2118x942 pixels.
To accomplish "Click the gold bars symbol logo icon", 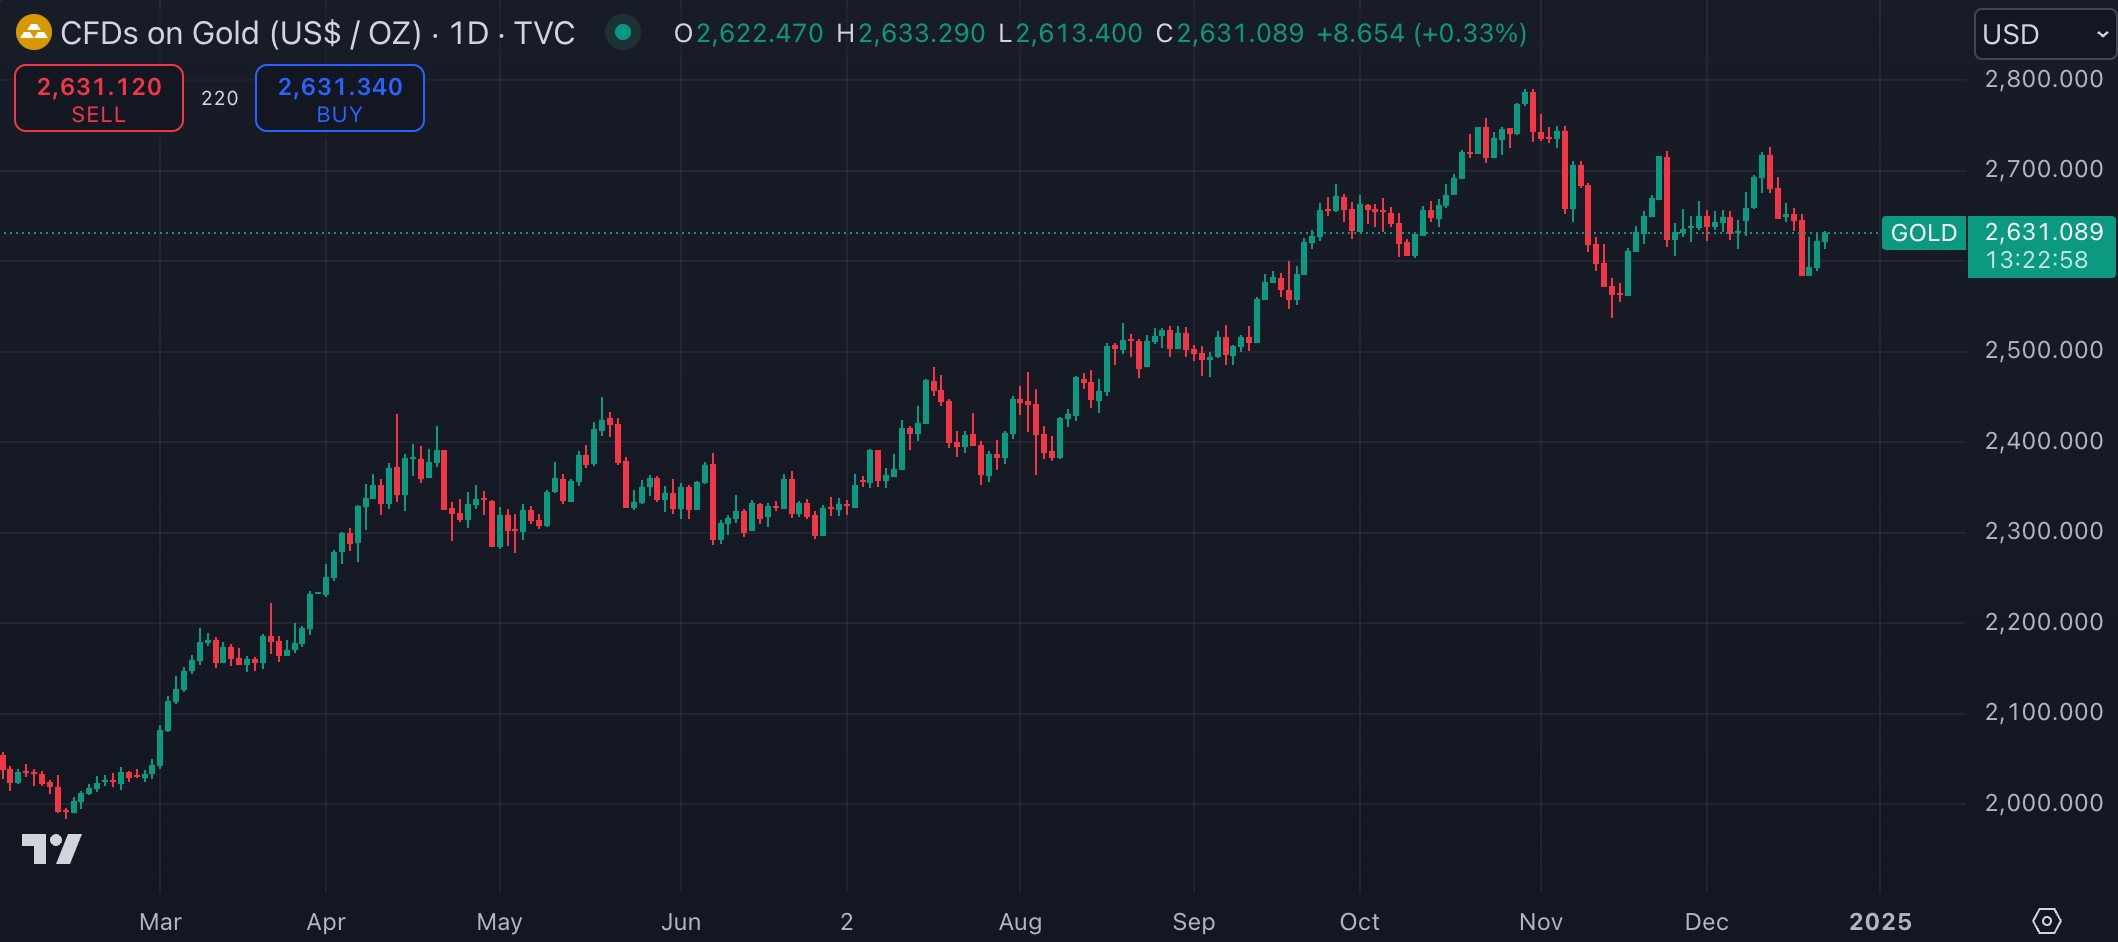I will pyautogui.click(x=34, y=33).
